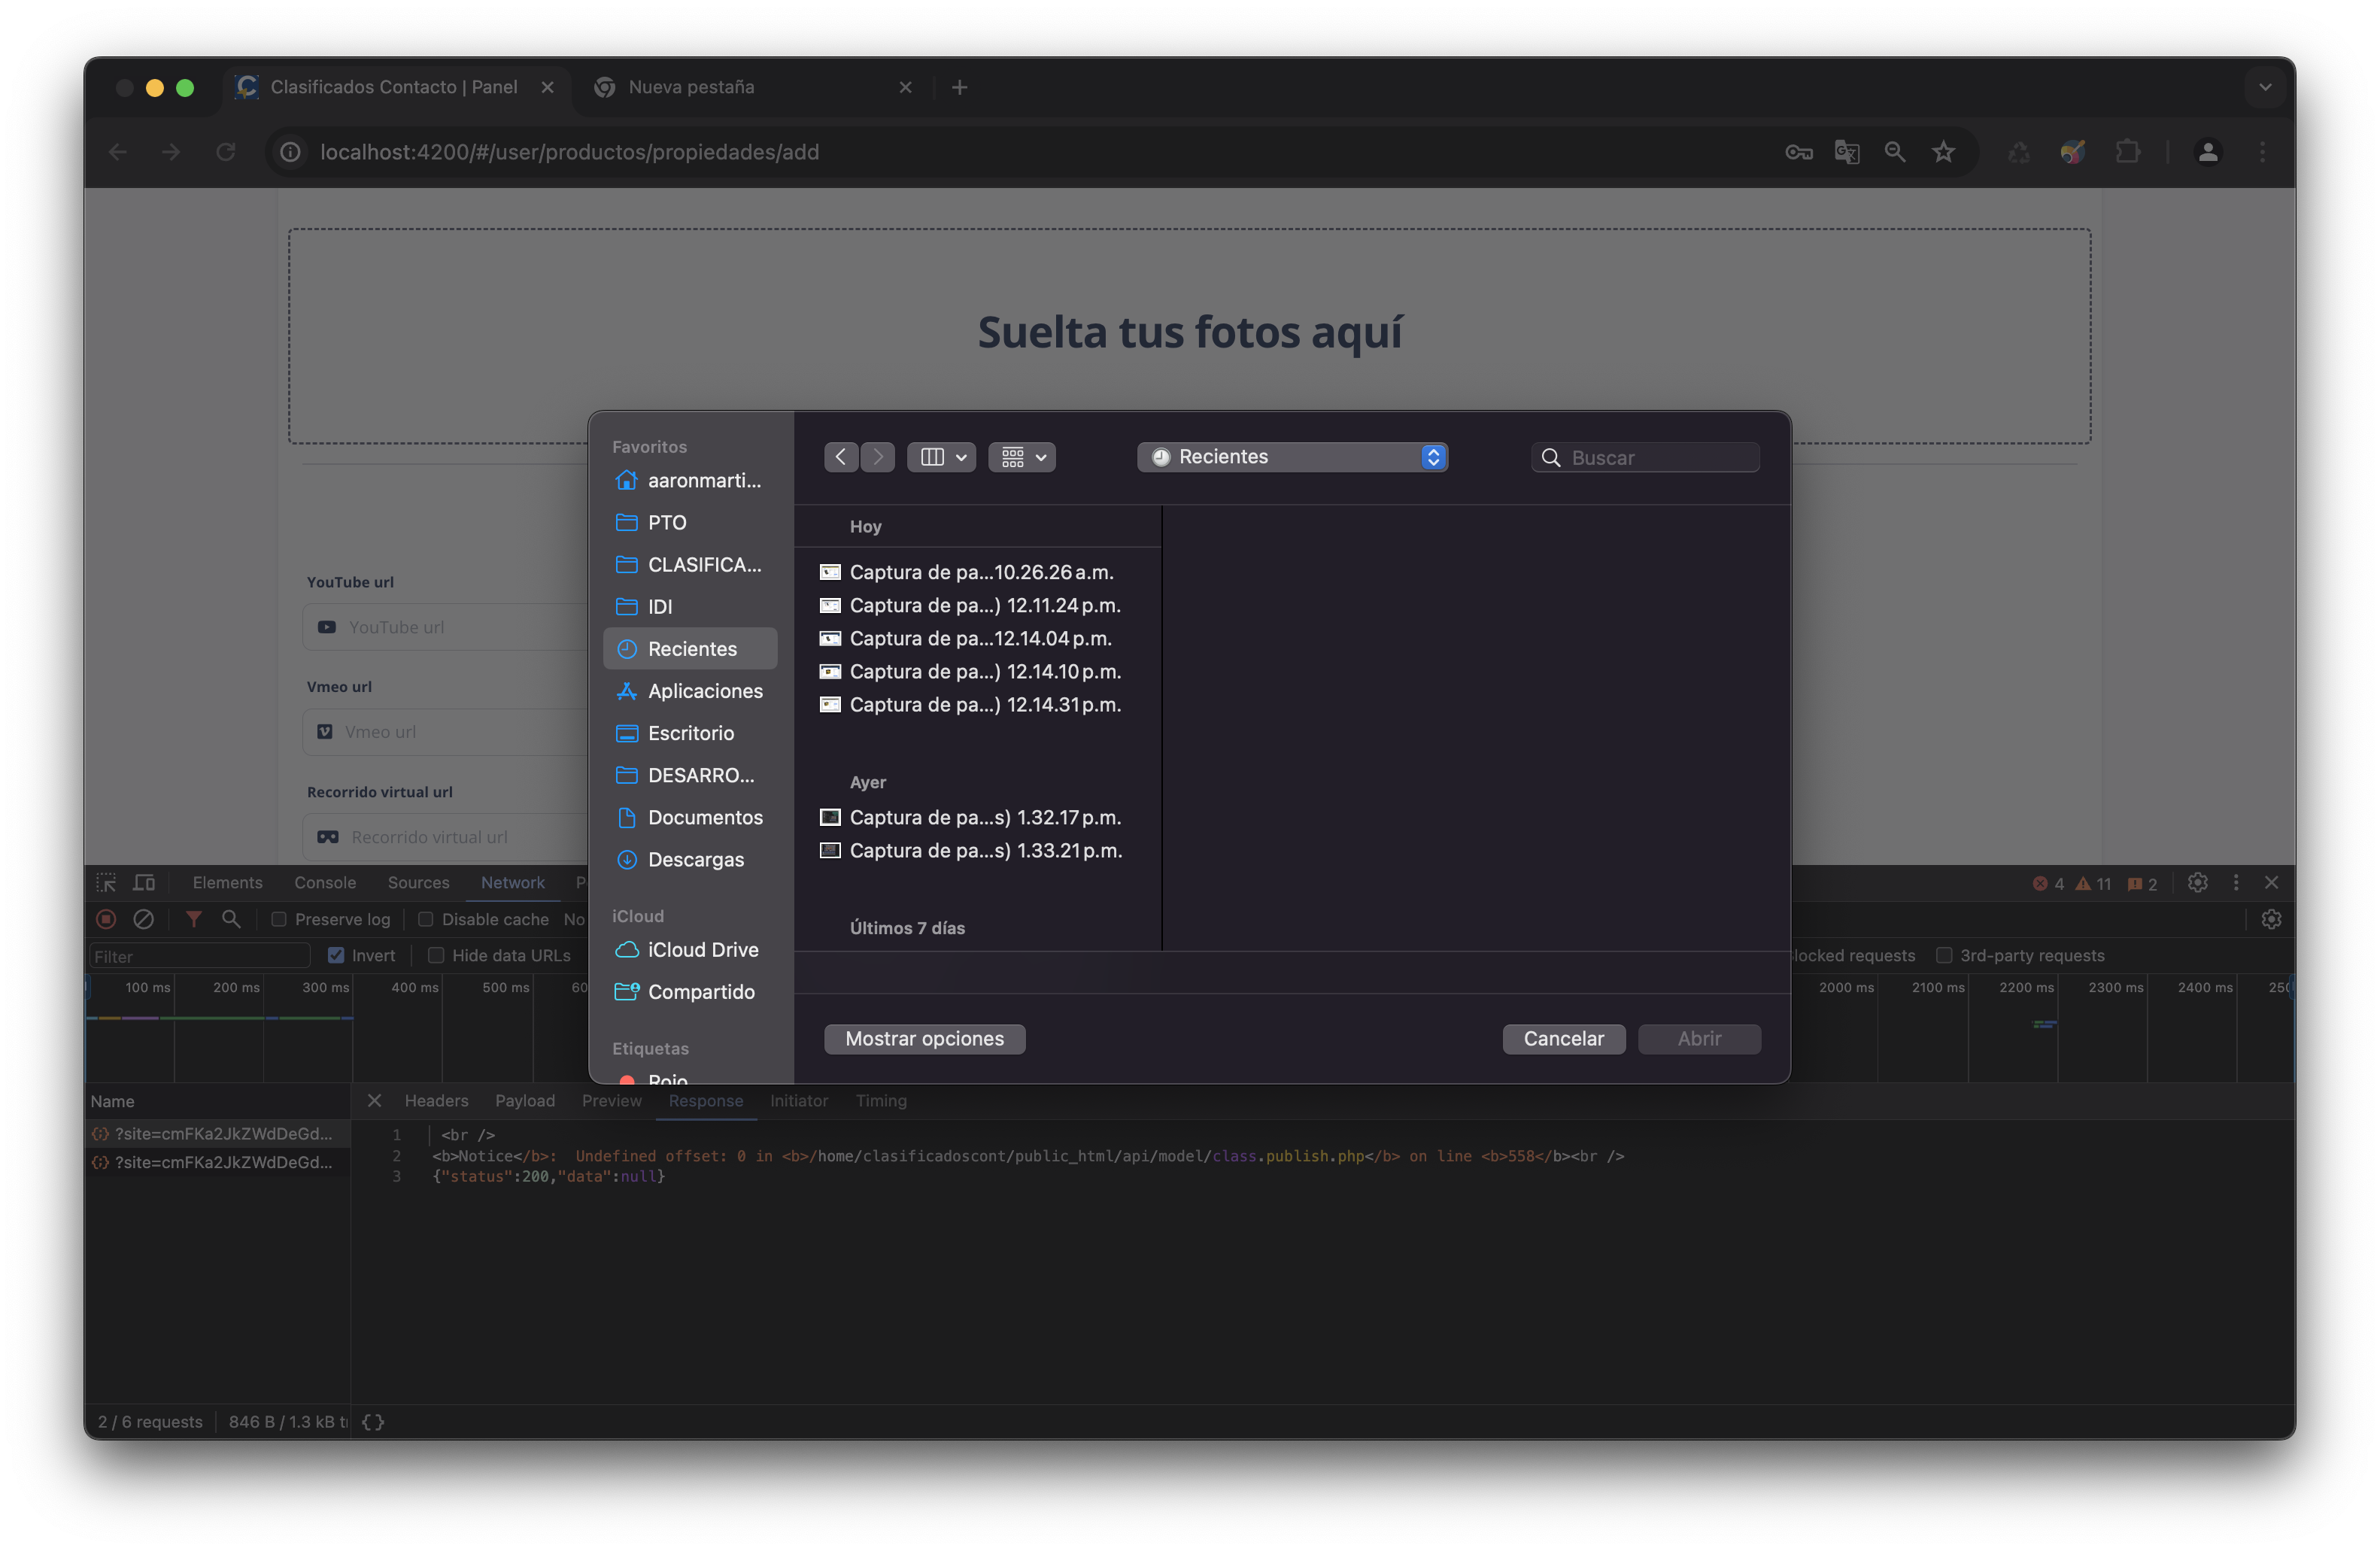Click the Mostrar opciones button
2380x1551 pixels.
pyautogui.click(x=924, y=1038)
